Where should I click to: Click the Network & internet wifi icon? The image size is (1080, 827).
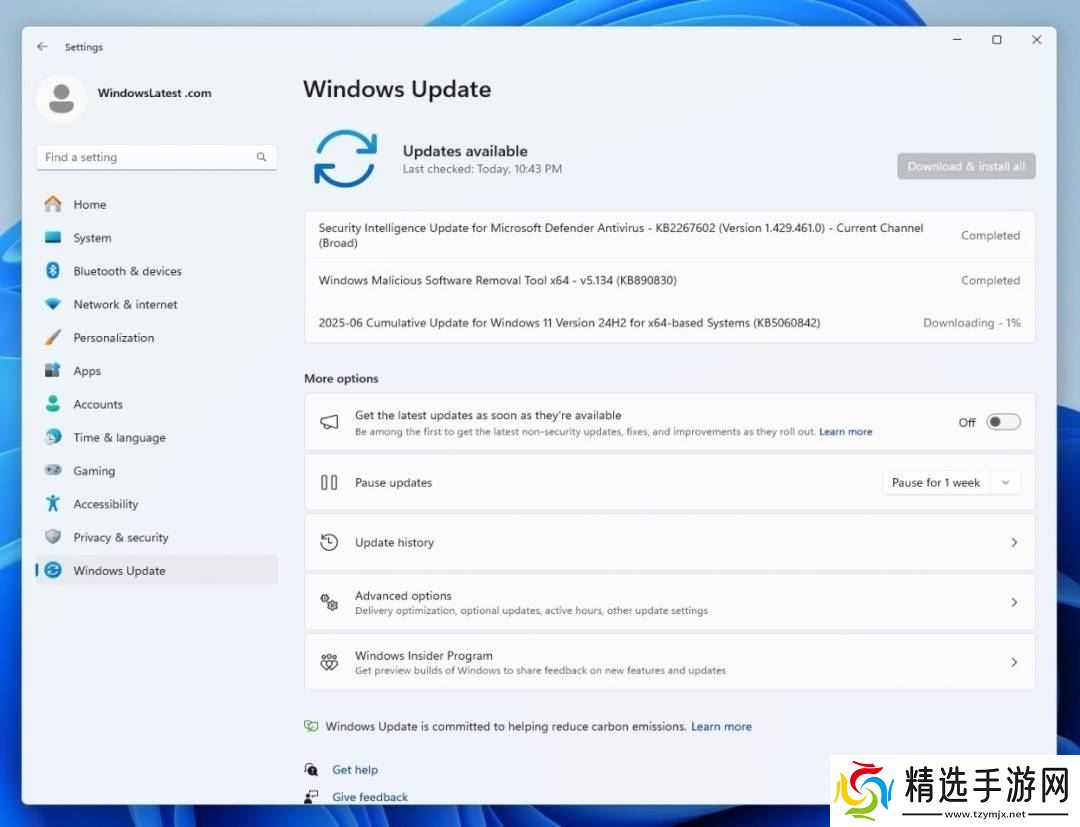click(53, 304)
